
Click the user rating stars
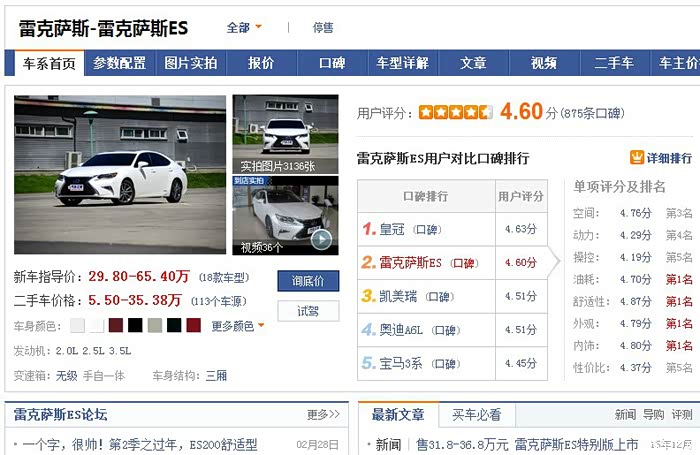point(455,112)
